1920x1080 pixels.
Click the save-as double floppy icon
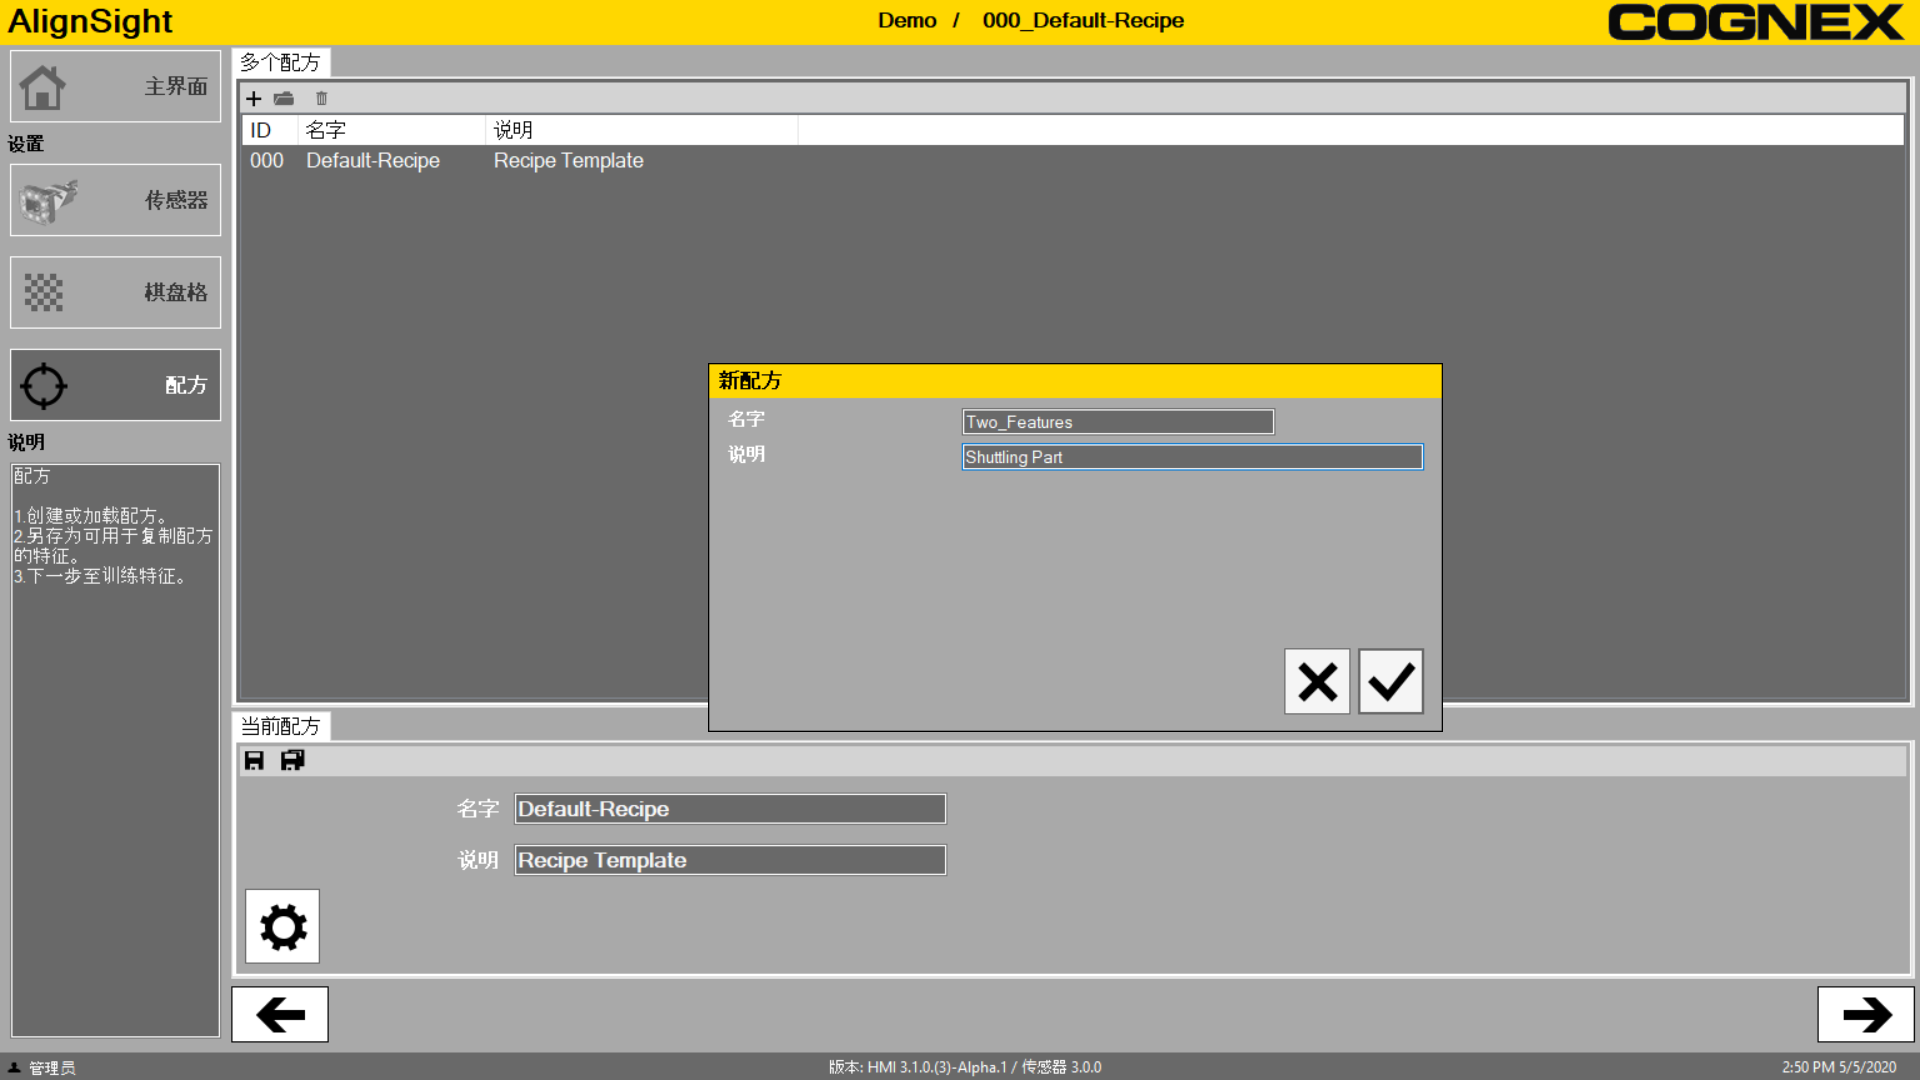292,761
